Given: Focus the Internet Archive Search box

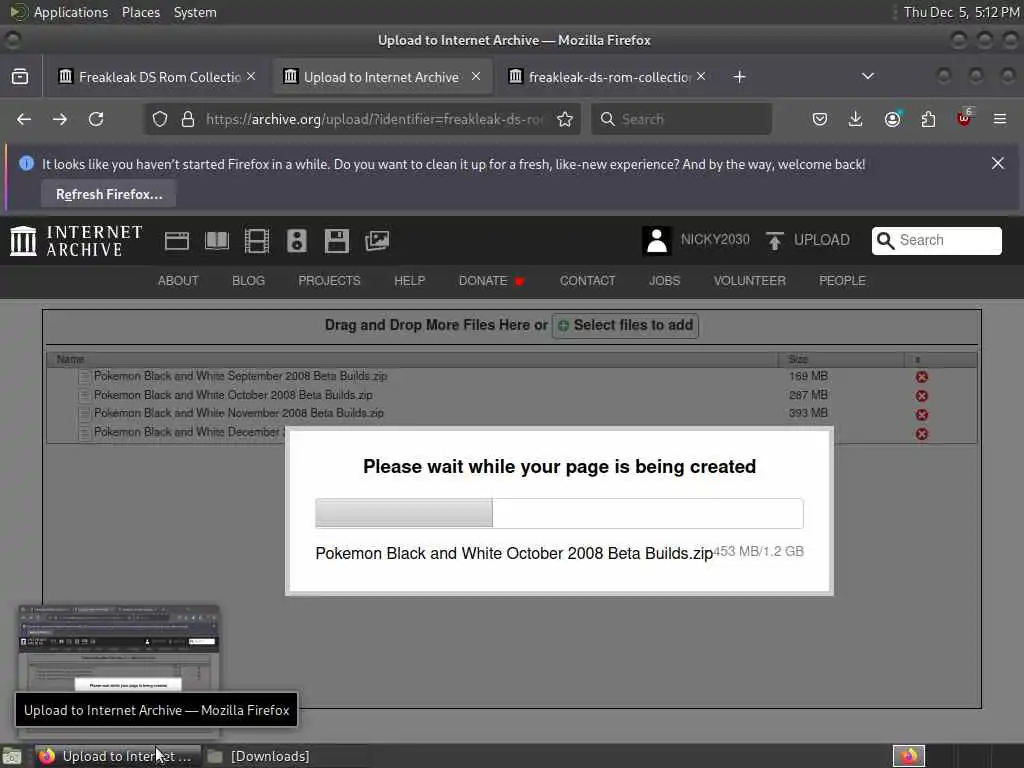Looking at the screenshot, I should (936, 240).
